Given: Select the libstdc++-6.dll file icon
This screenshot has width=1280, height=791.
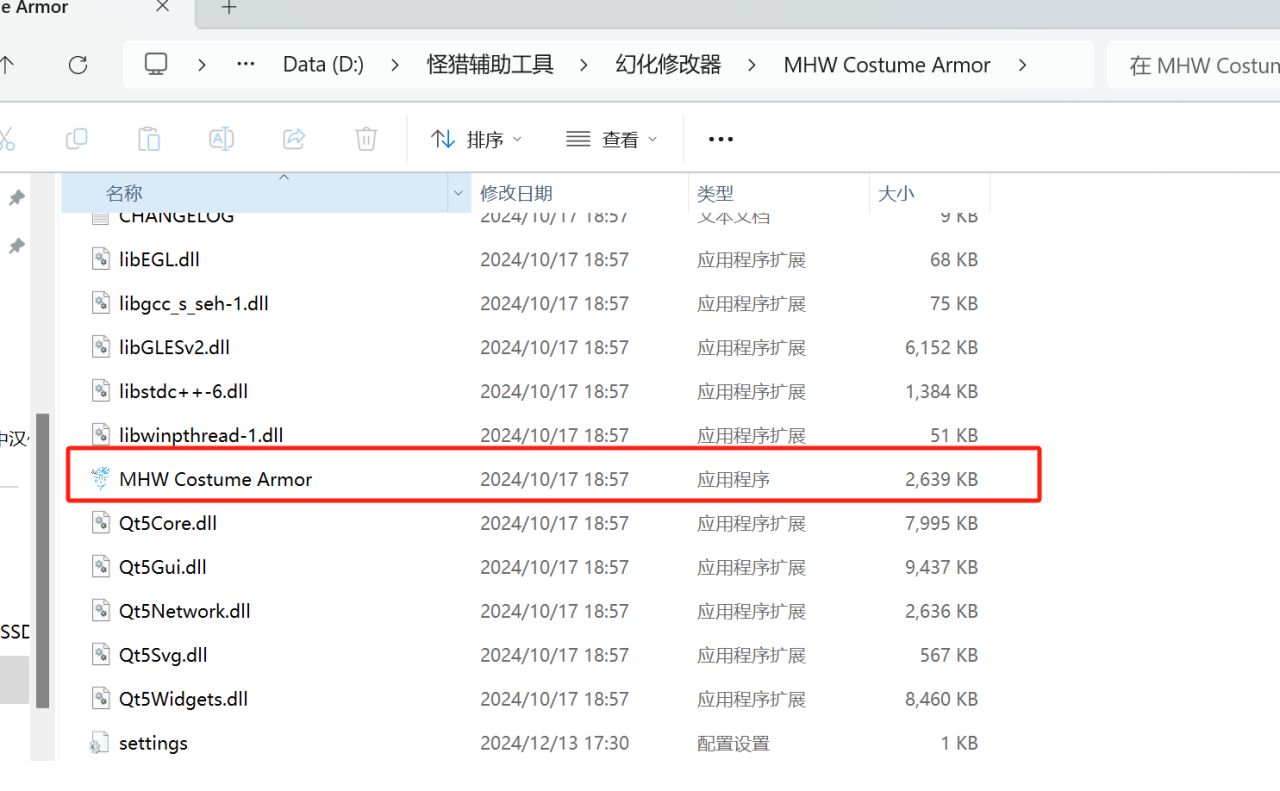Looking at the screenshot, I should [x=100, y=391].
